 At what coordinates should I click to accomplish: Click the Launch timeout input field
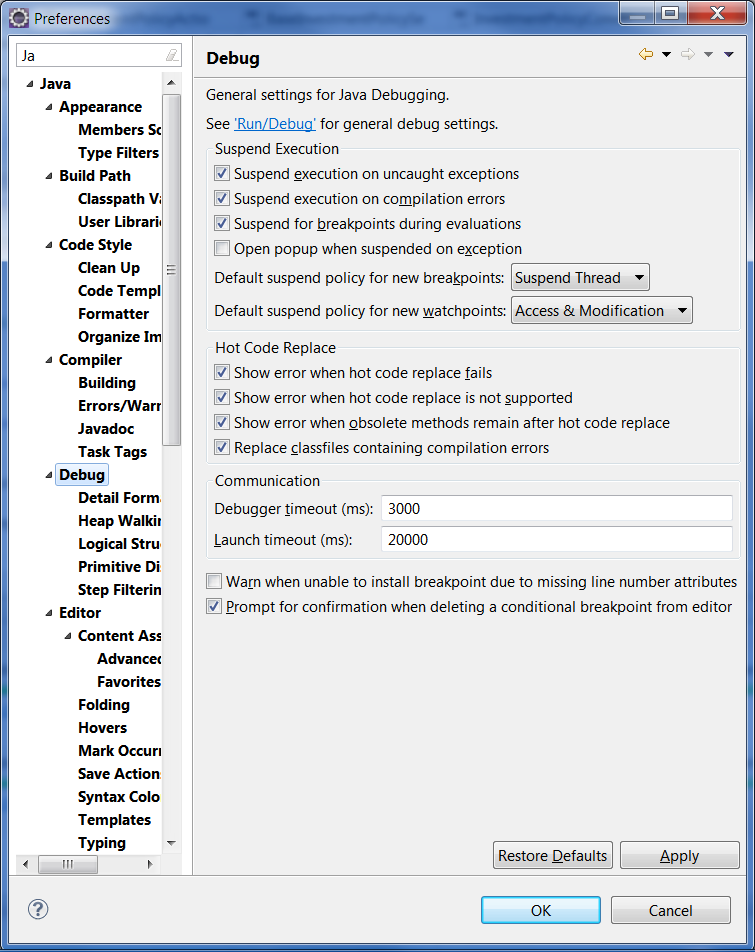click(557, 539)
